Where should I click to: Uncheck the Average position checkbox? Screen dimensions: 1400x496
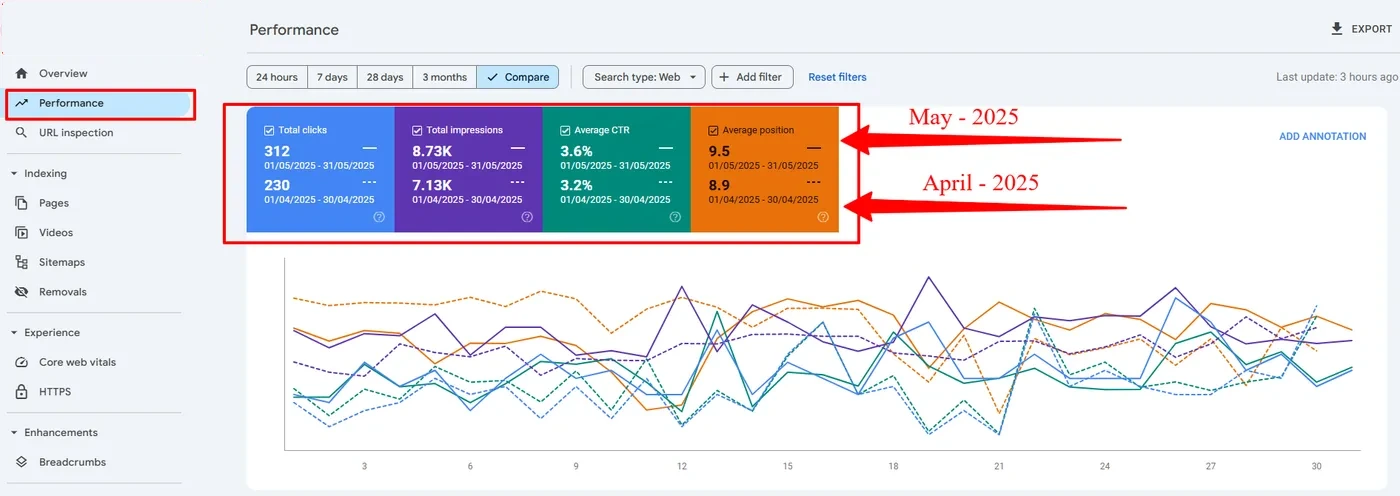coord(713,130)
